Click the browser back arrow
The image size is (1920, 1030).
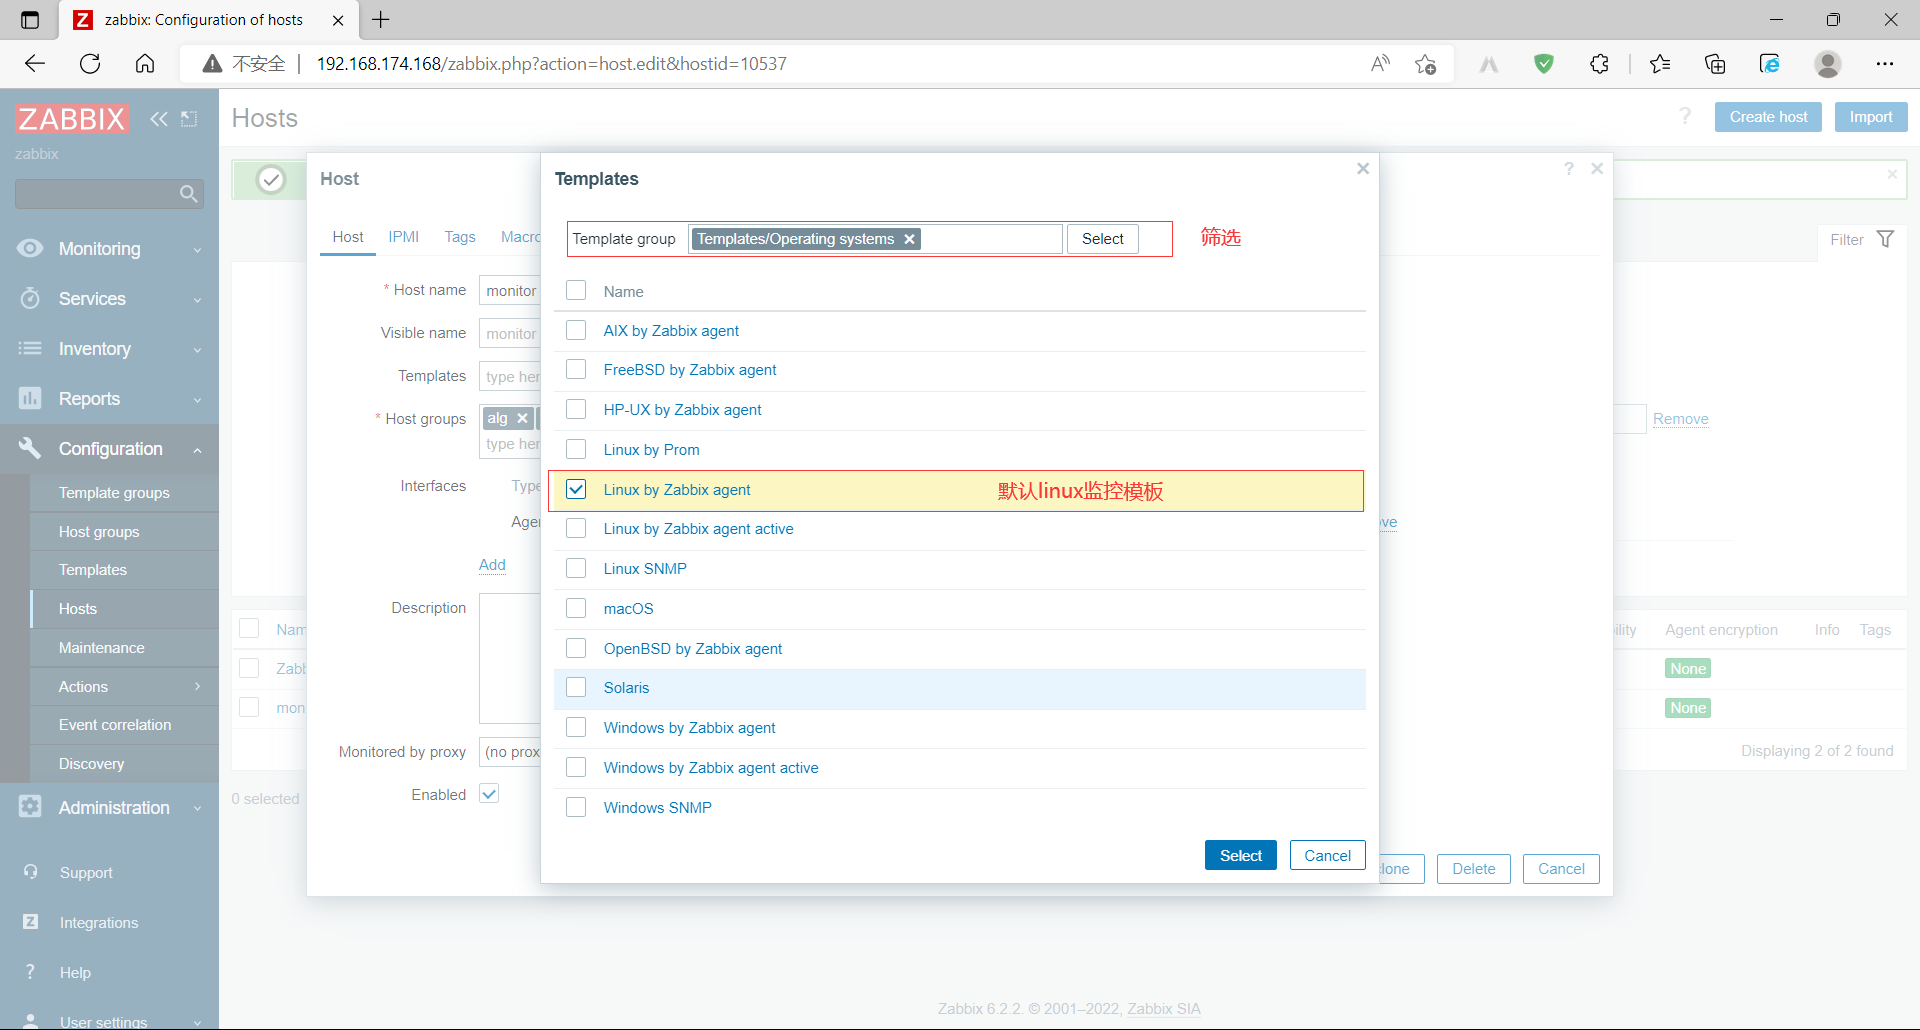(x=35, y=64)
